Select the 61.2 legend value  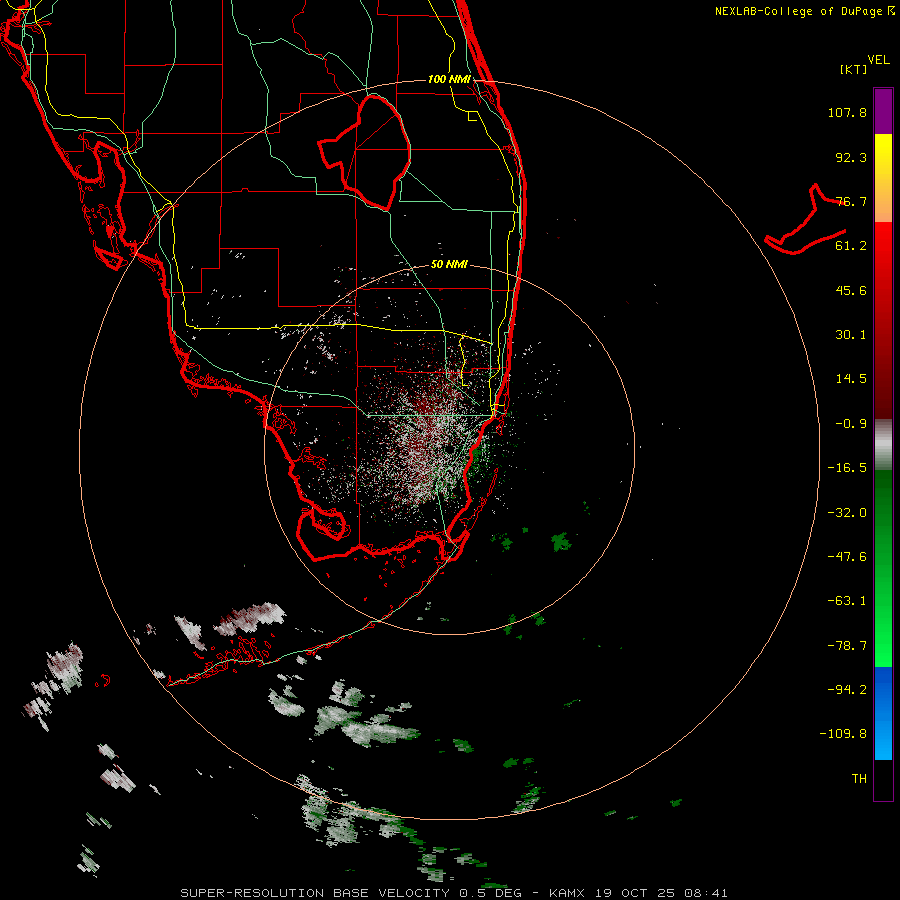pyautogui.click(x=851, y=246)
